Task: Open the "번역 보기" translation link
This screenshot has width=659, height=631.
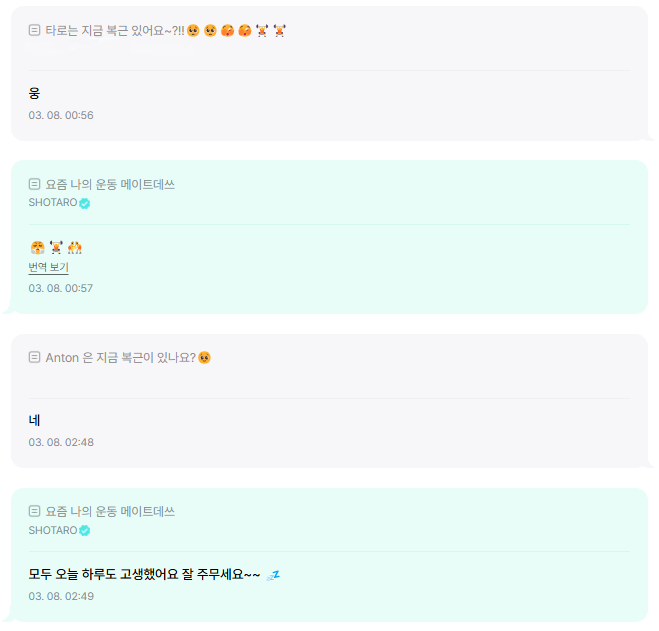Action: 48,268
